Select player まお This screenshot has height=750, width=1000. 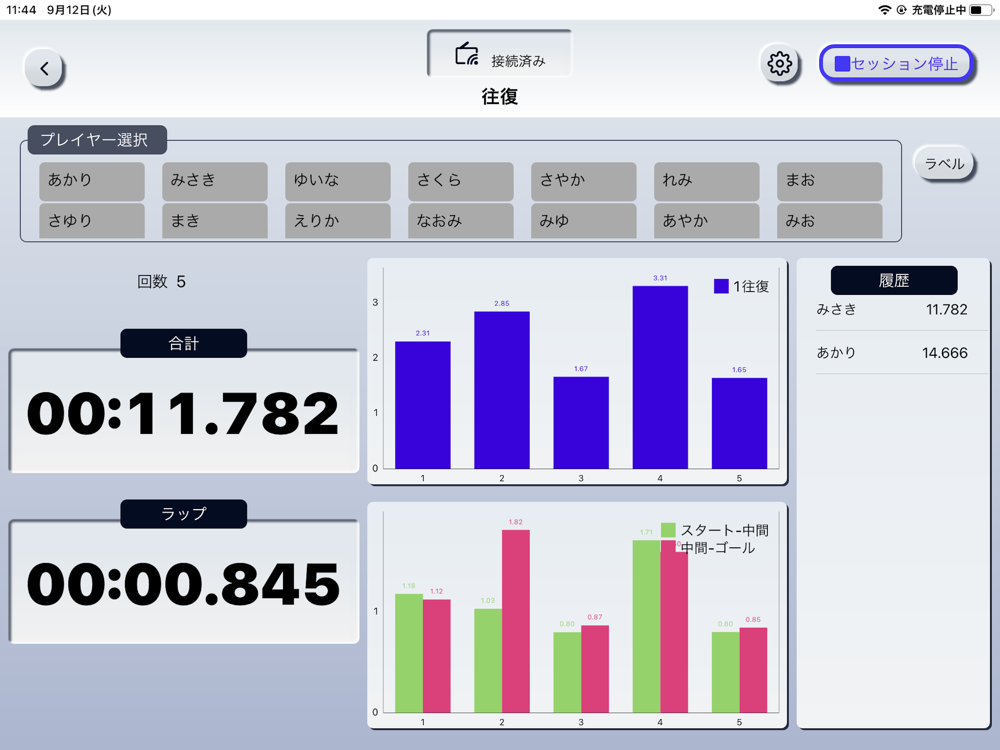[x=830, y=181]
